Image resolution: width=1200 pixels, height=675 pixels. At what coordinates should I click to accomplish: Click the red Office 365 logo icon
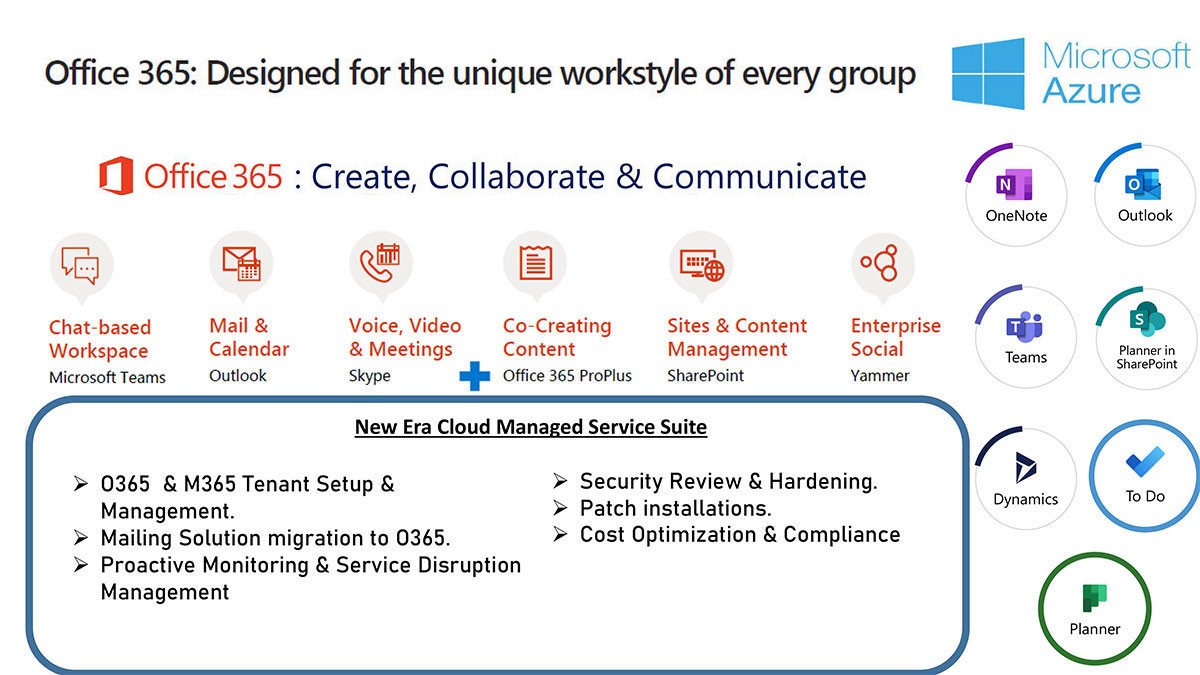point(116,175)
